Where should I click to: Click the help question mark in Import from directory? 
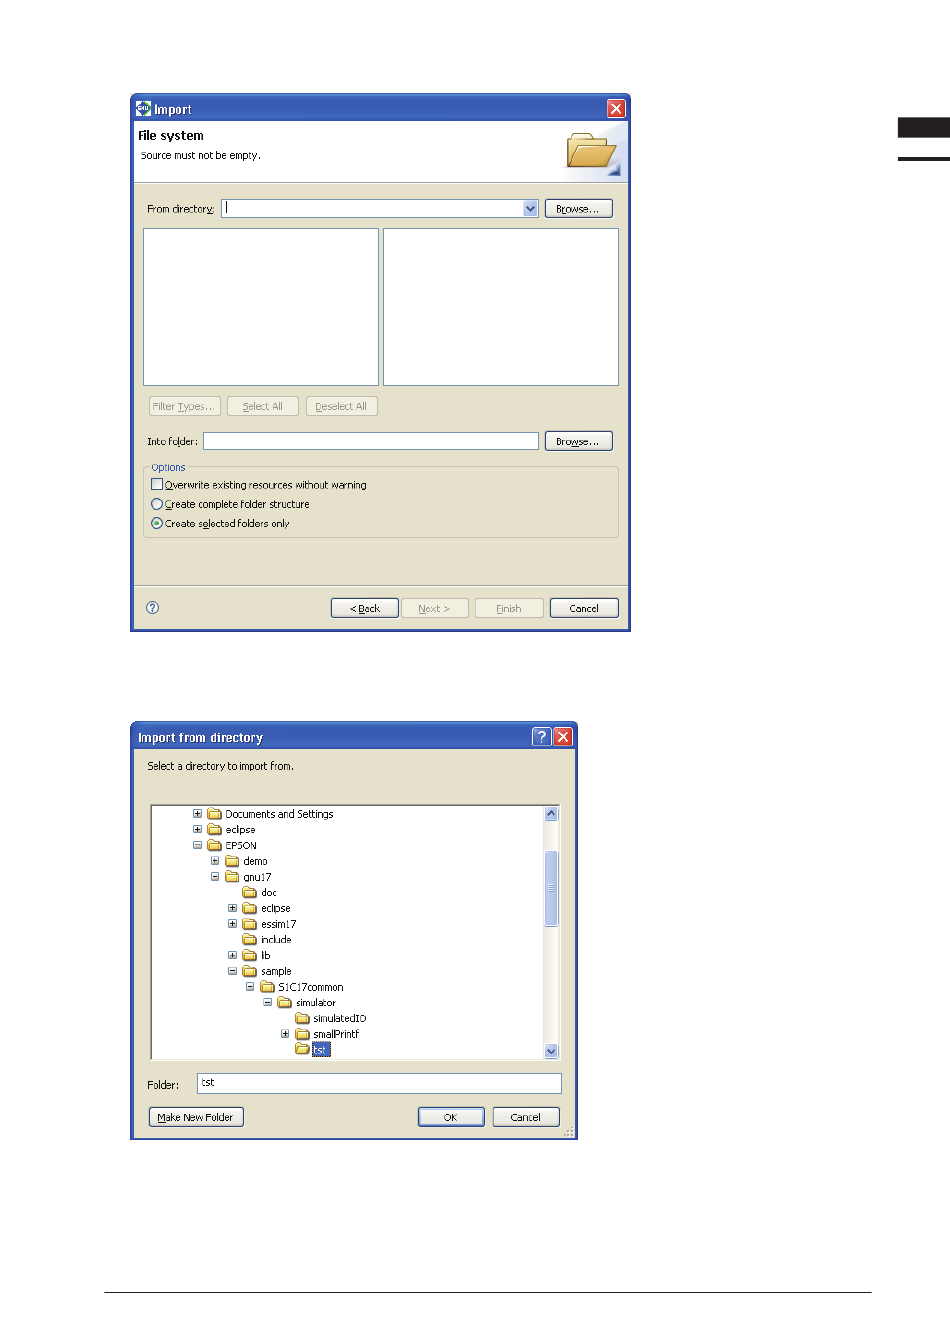(541, 736)
